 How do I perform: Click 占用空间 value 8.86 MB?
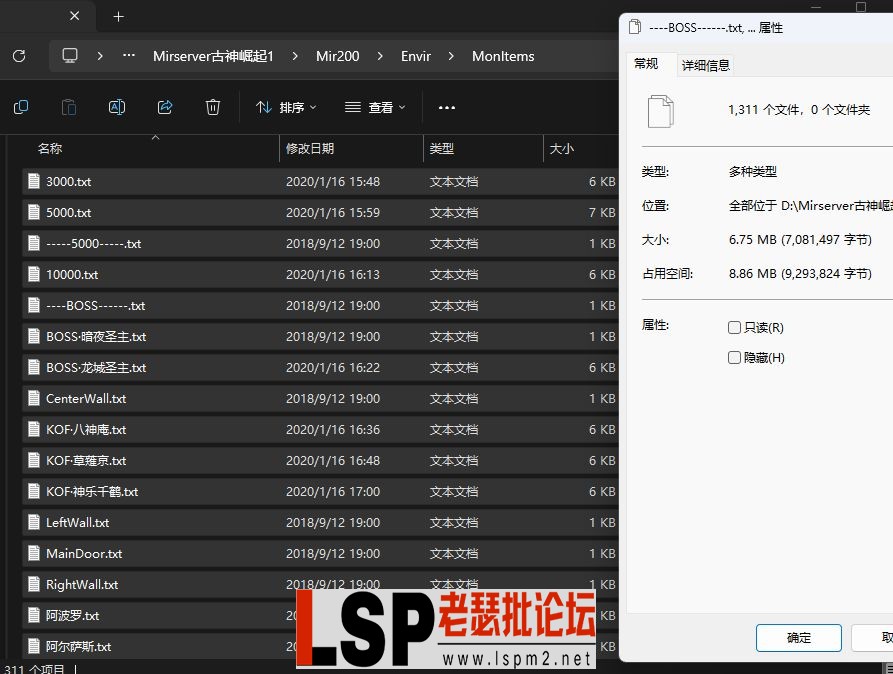[800, 273]
